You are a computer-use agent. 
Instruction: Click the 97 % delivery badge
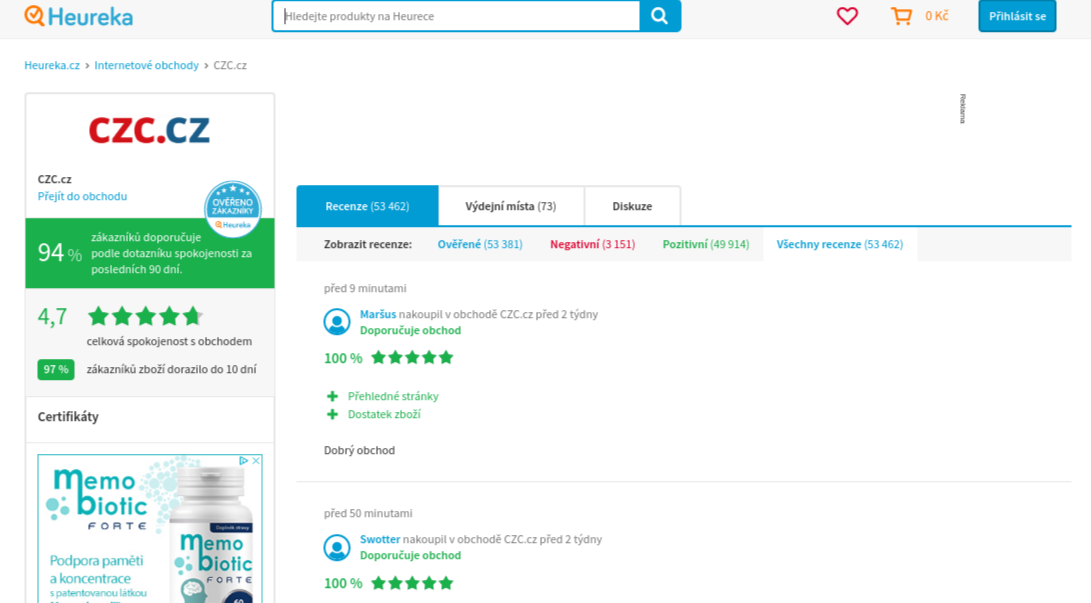pos(56,369)
